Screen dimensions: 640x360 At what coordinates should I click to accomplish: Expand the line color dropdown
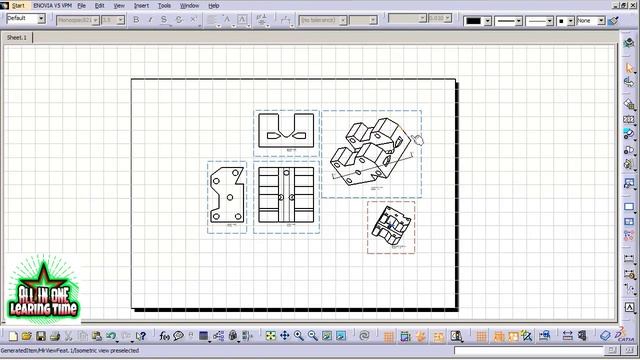(487, 21)
